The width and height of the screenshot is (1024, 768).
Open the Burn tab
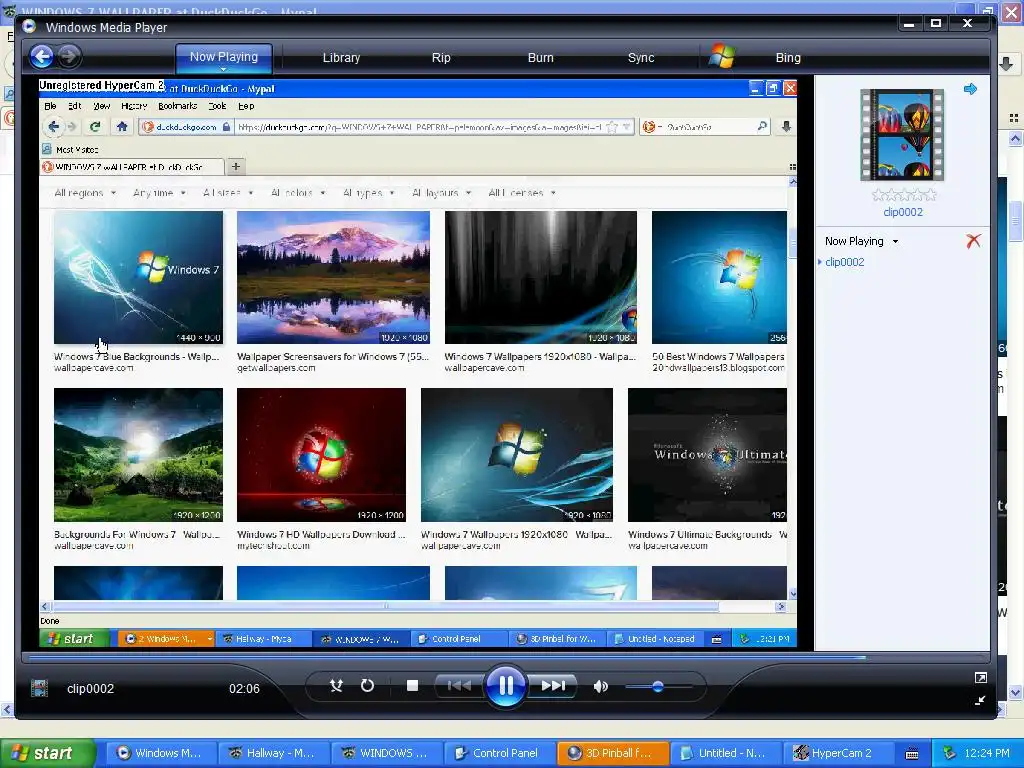pos(540,57)
